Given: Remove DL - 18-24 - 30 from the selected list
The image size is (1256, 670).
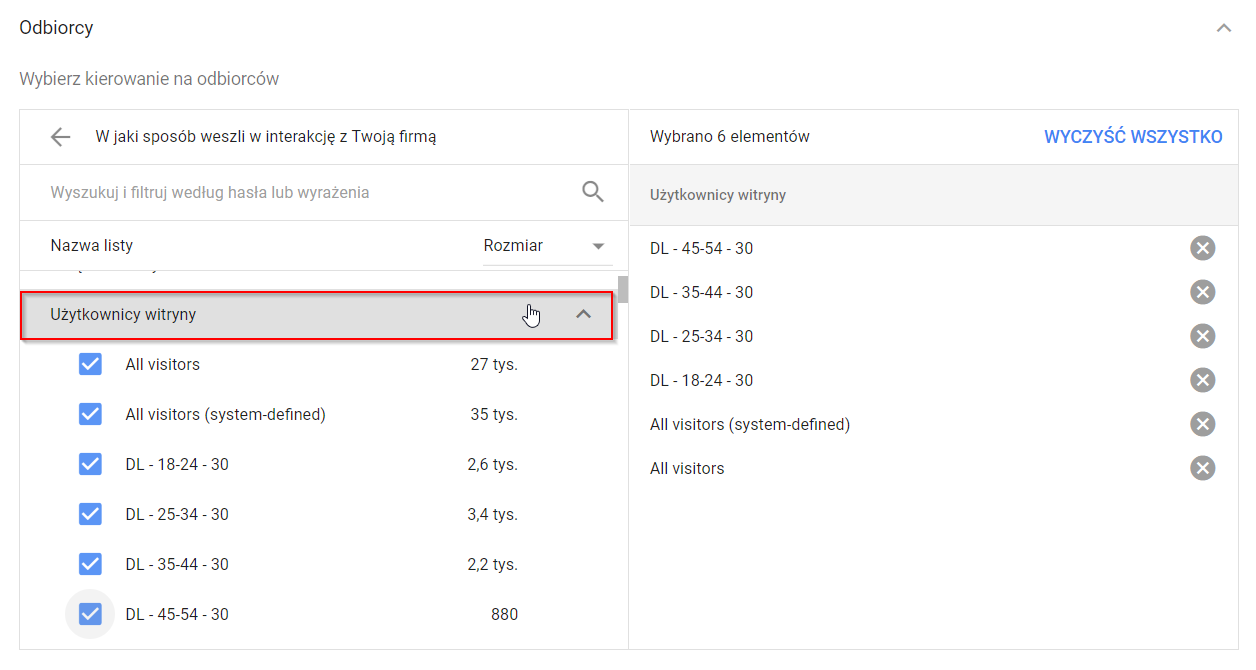Looking at the screenshot, I should pos(1203,380).
